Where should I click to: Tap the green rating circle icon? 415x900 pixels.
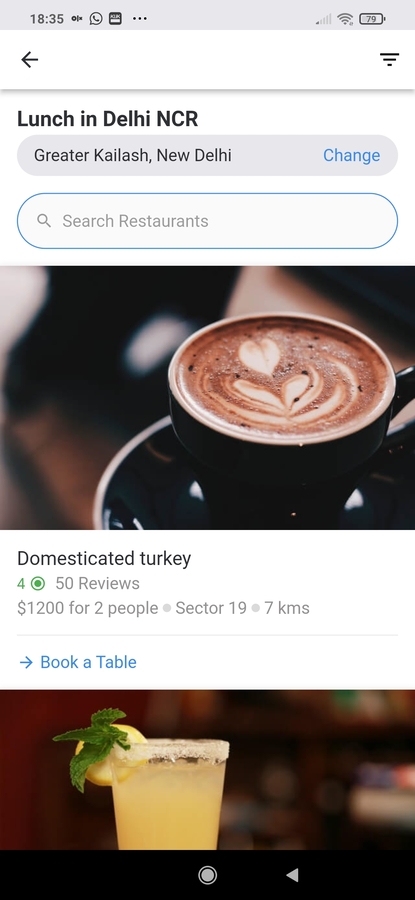point(38,584)
